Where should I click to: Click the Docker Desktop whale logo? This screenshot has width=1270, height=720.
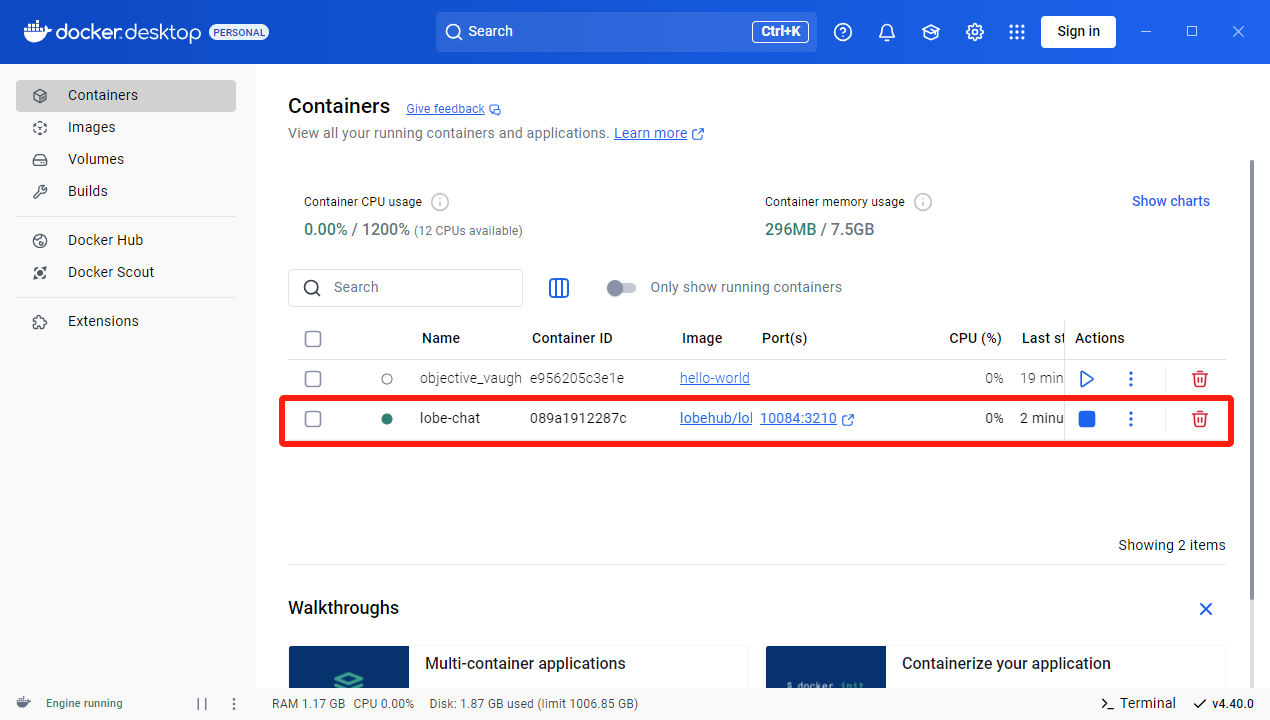[x=36, y=31]
